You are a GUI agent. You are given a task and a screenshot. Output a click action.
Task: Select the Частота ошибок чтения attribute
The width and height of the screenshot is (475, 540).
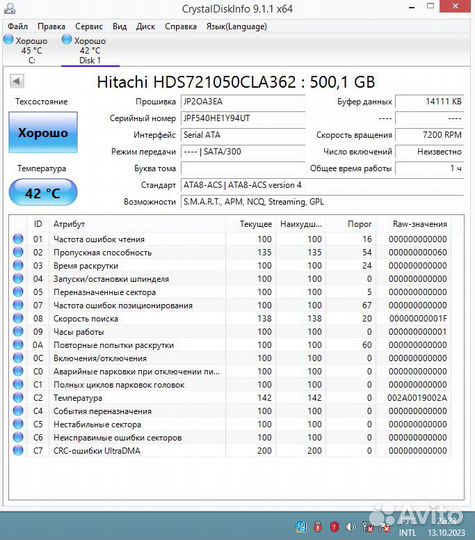click(x=99, y=239)
